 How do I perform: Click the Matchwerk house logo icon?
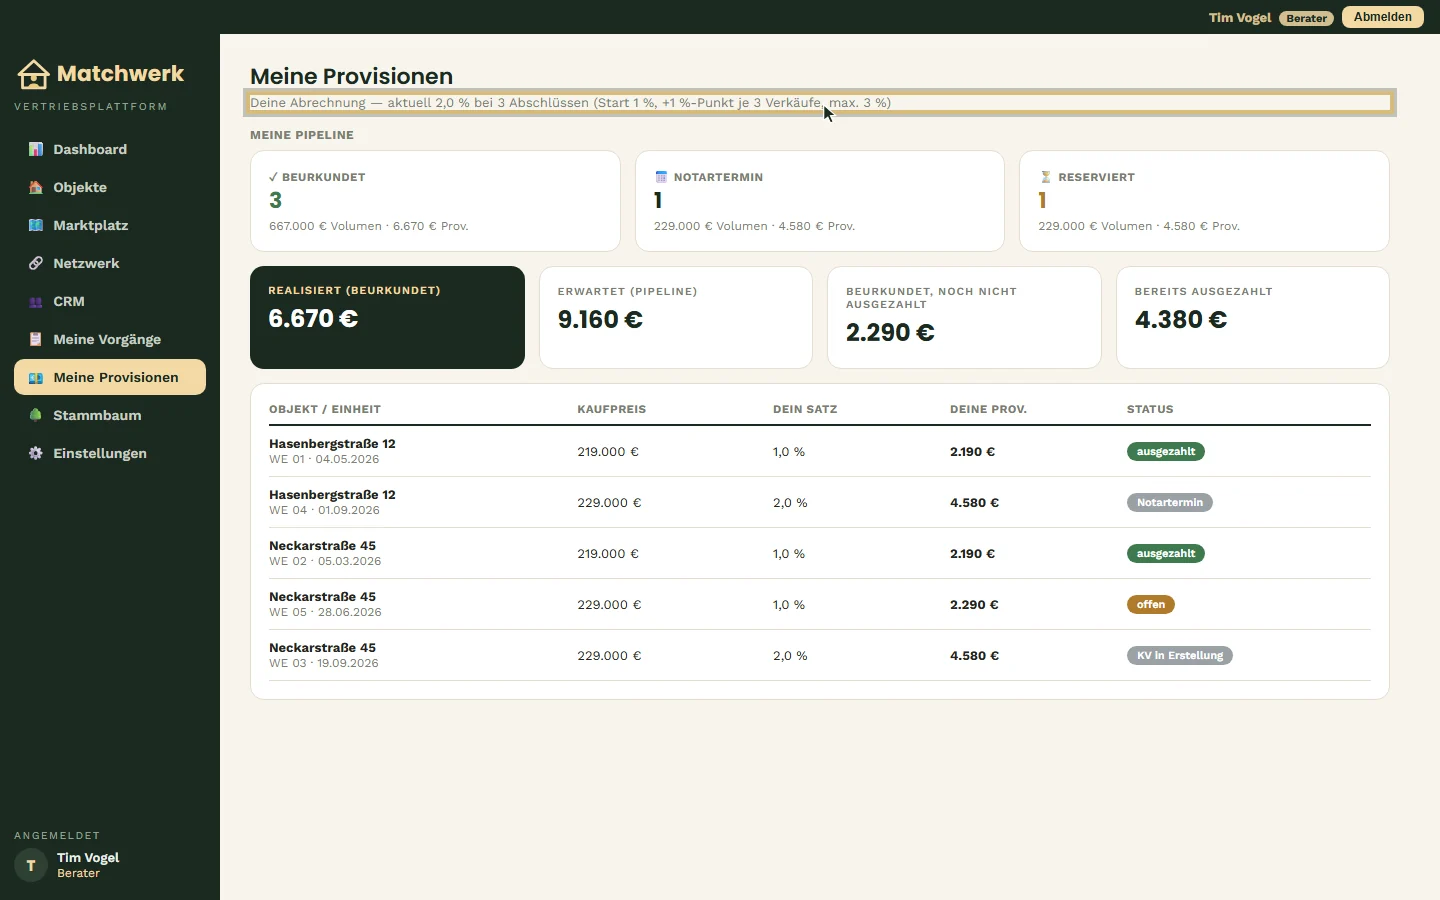coord(33,74)
